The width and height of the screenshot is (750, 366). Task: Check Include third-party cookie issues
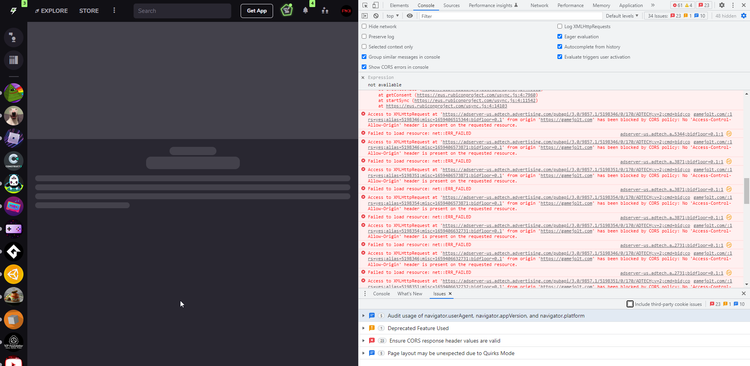pyautogui.click(x=630, y=304)
